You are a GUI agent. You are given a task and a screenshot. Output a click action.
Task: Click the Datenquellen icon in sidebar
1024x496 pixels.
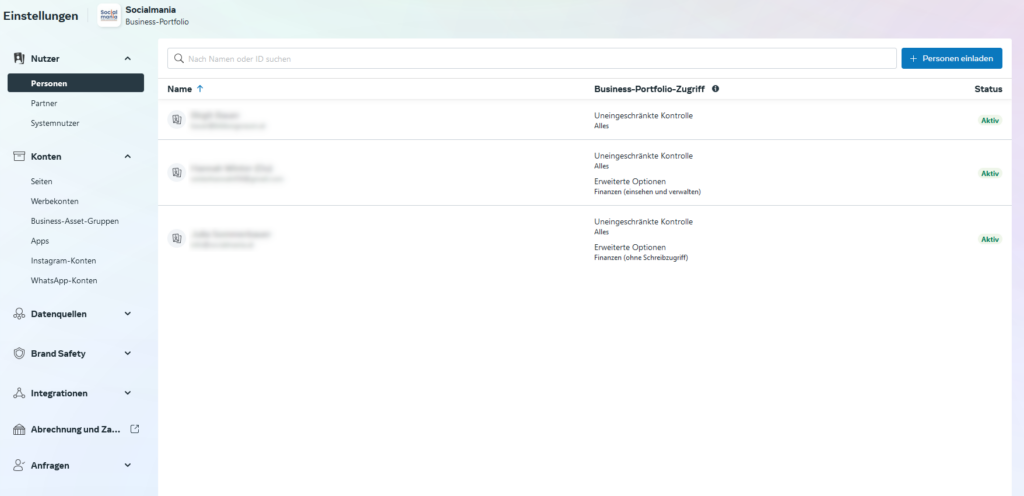[x=19, y=313]
